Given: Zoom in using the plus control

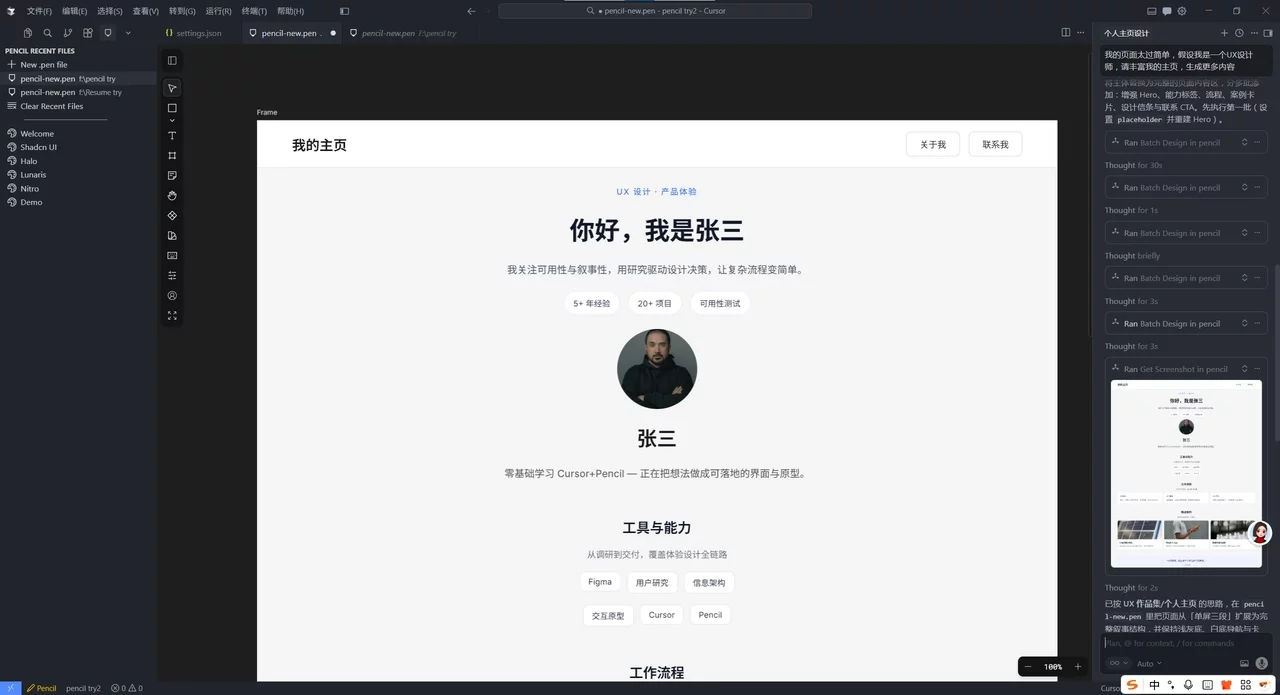Looking at the screenshot, I should [1078, 665].
